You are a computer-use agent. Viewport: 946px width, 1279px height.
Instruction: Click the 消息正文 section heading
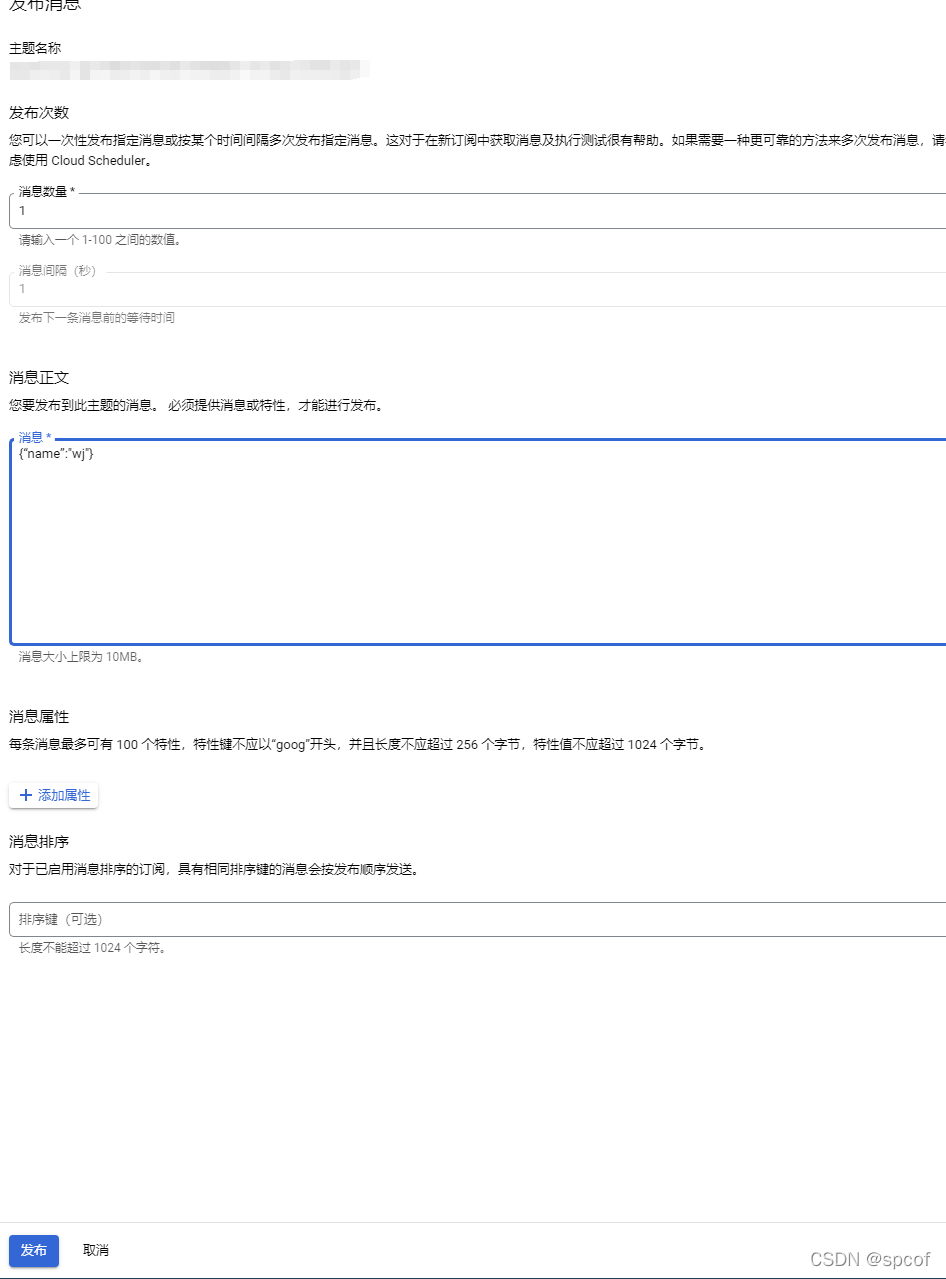click(38, 377)
